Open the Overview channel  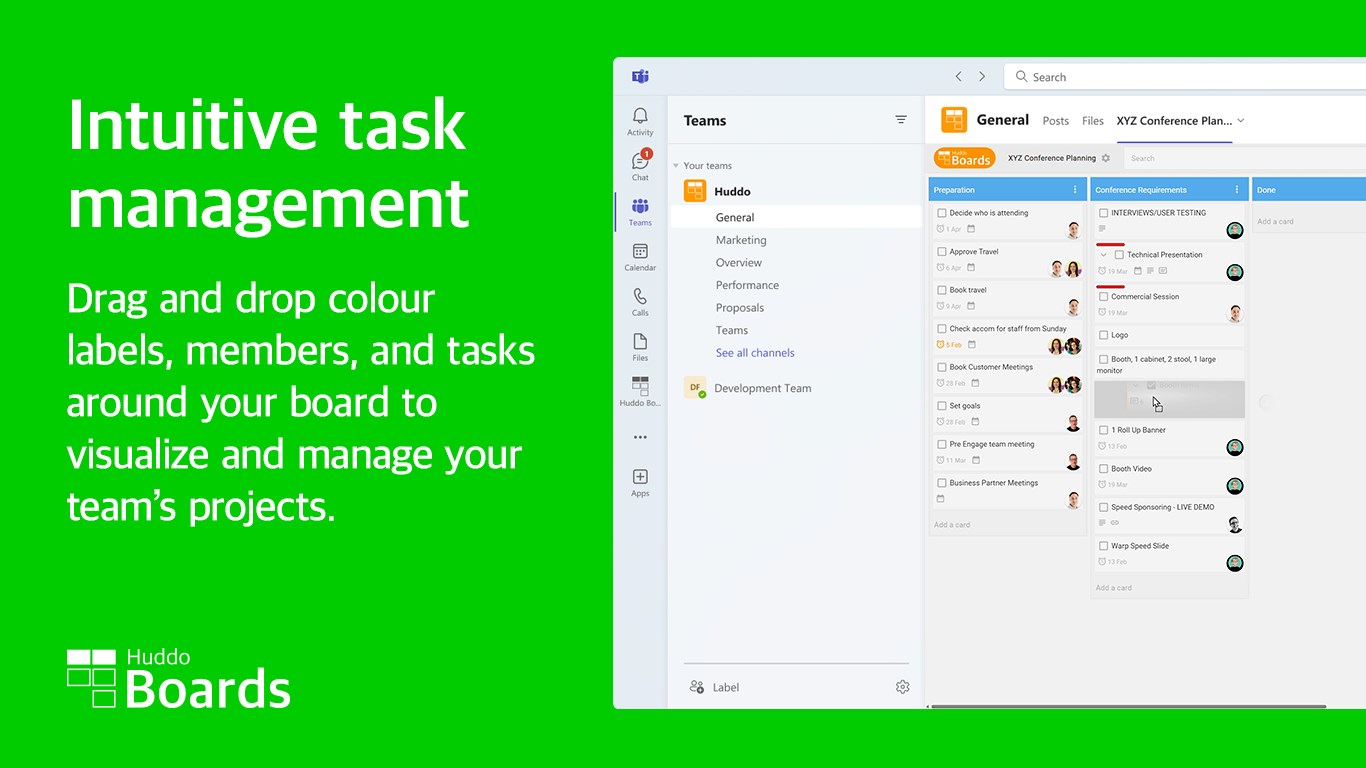(x=739, y=262)
